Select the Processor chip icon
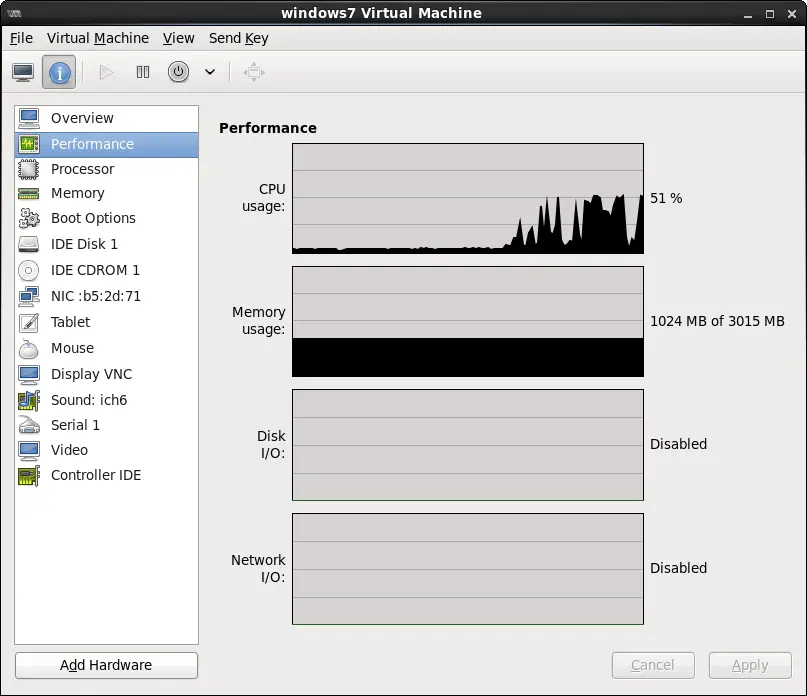Screen dimensions: 807x696 (29, 169)
